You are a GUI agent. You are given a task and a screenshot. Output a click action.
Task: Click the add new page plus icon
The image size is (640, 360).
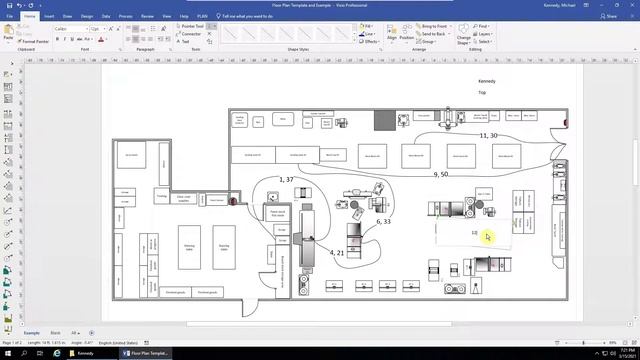click(x=91, y=333)
